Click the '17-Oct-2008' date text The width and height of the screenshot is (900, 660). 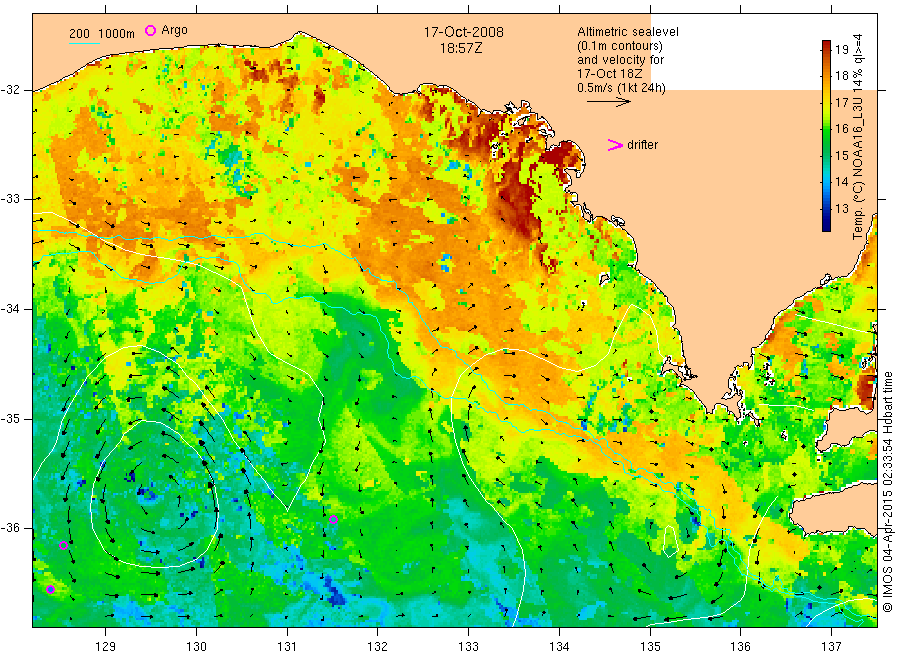point(464,32)
